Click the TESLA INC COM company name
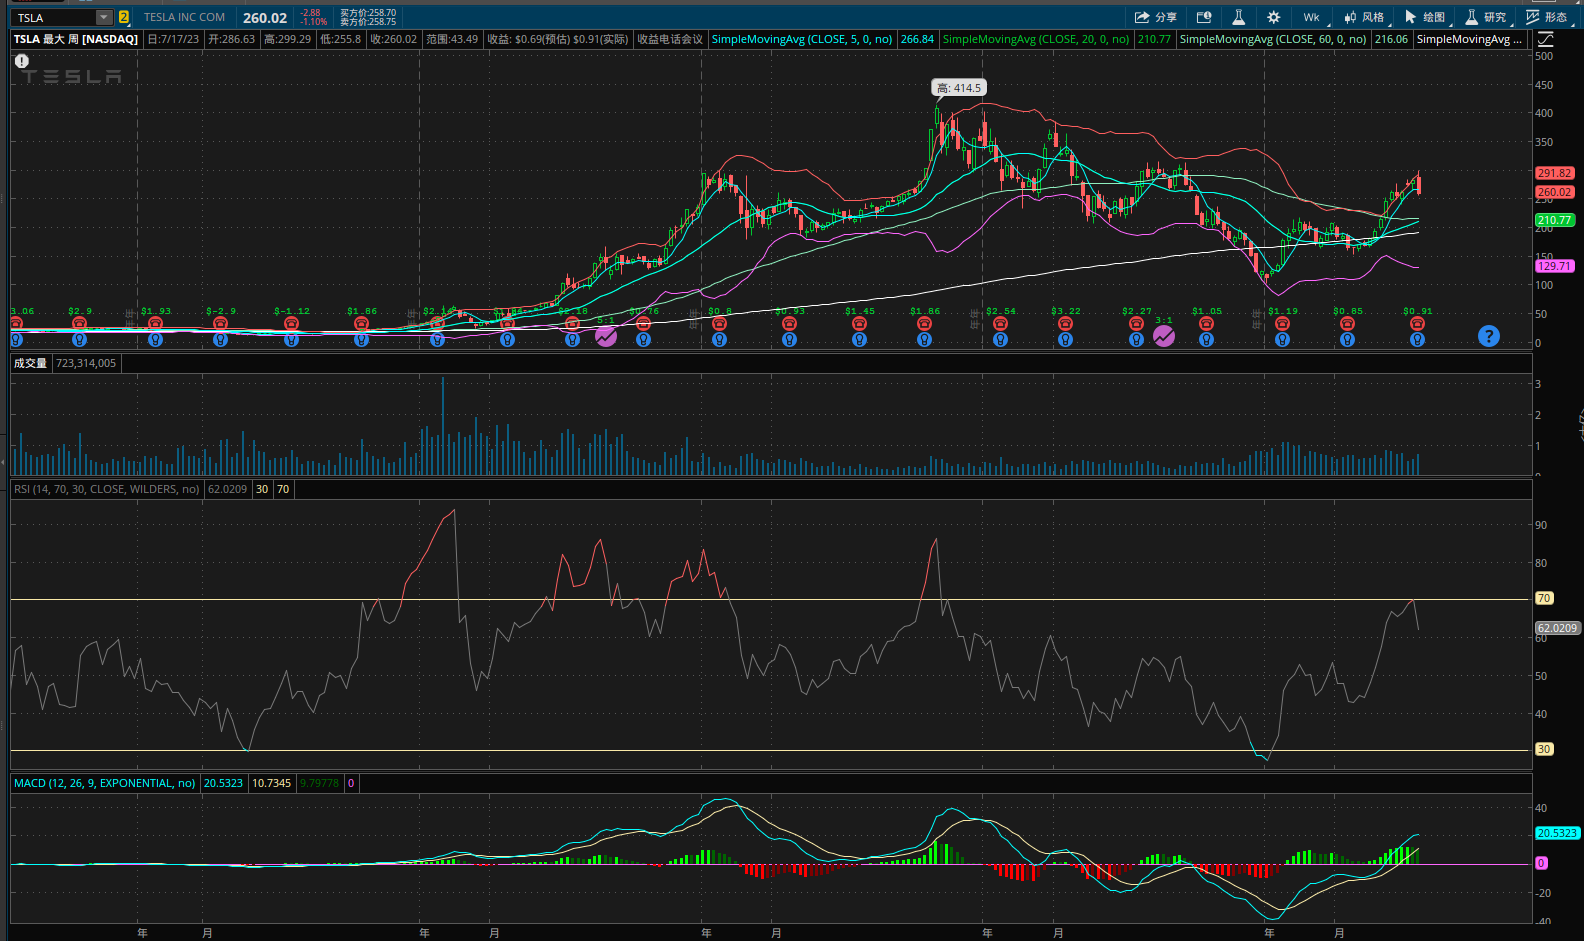The height and width of the screenshot is (941, 1584). [184, 17]
